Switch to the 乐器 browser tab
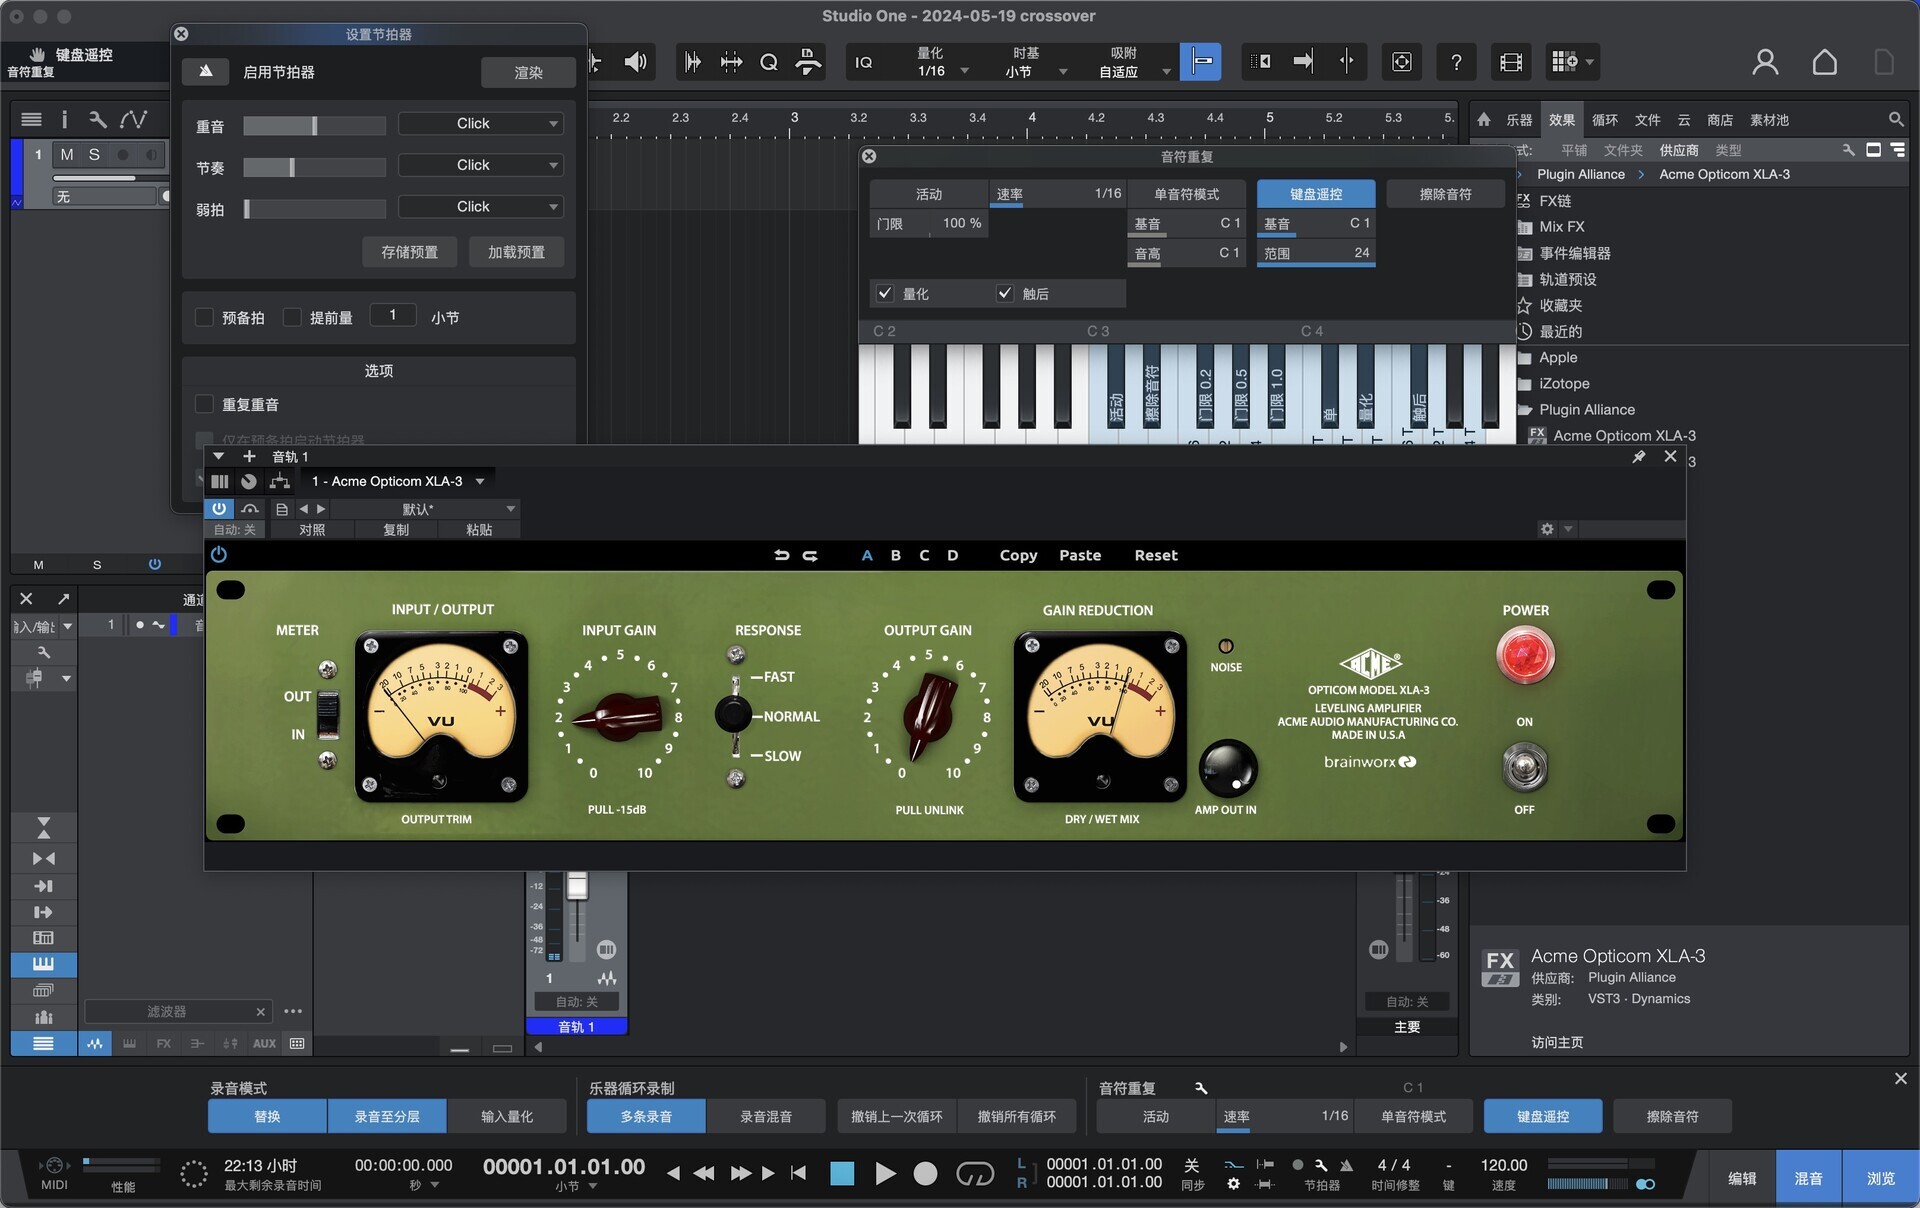The height and width of the screenshot is (1208, 1920). pos(1519,120)
